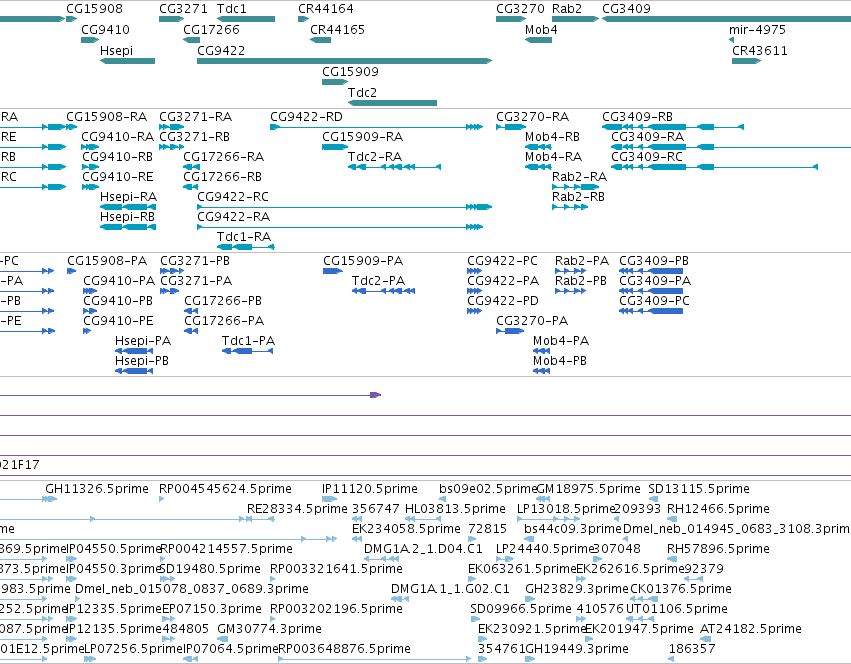Click EST AT24182.5prime label

(751, 629)
